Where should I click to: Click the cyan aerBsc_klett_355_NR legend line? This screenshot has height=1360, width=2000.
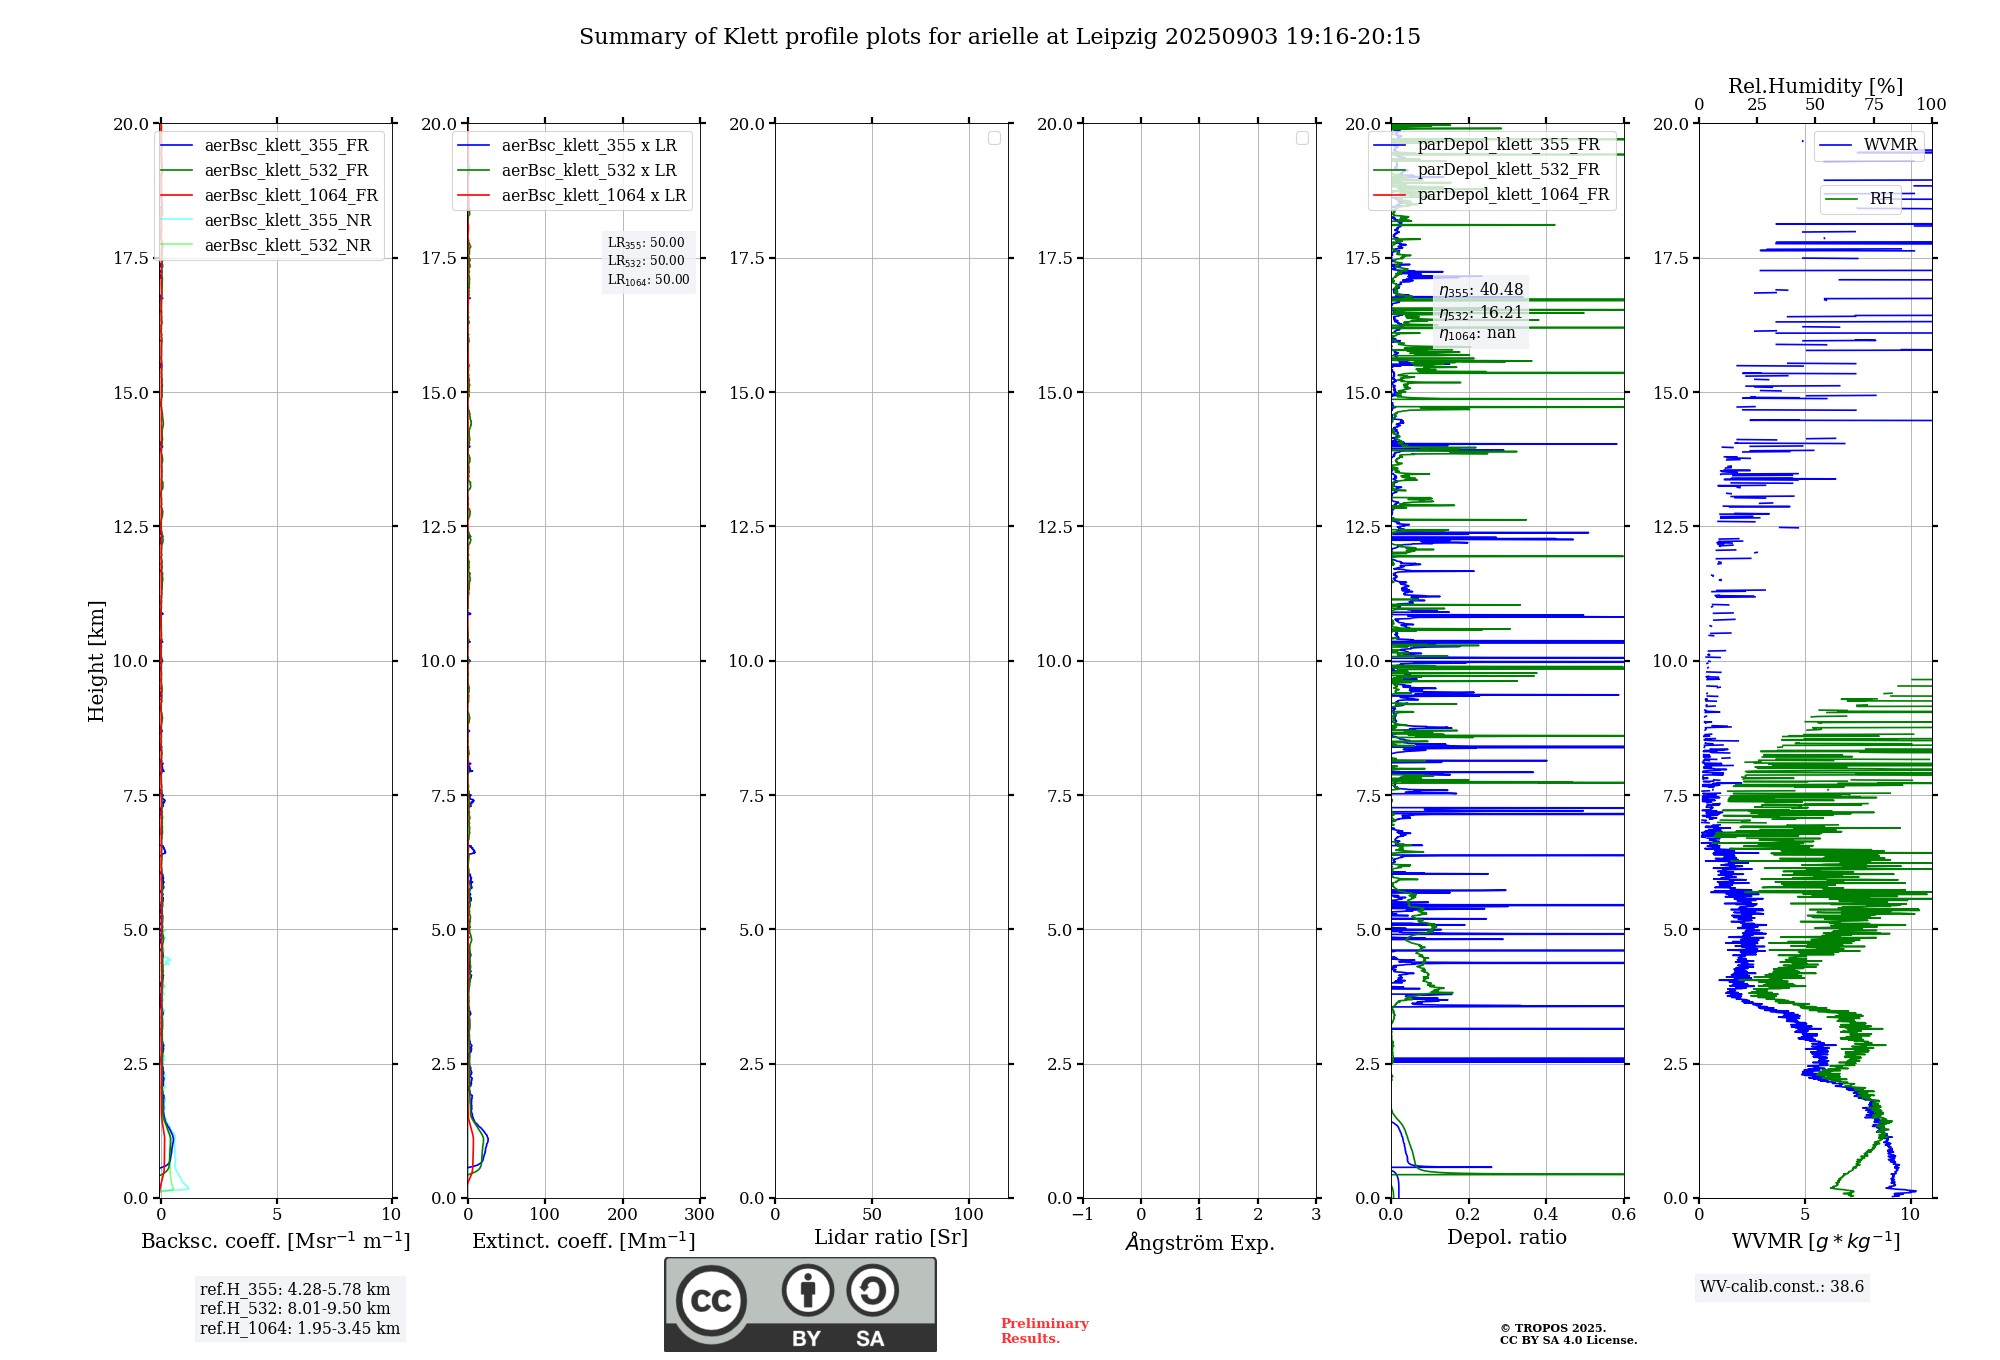176,221
